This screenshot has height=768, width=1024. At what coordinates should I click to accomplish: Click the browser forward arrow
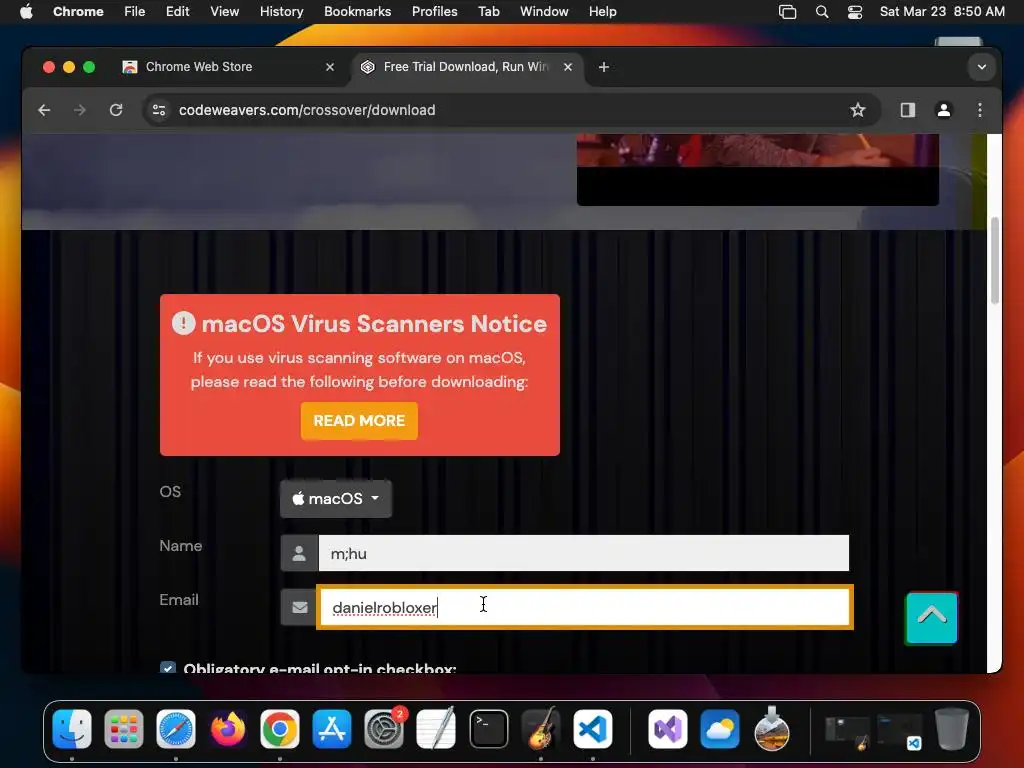(80, 110)
